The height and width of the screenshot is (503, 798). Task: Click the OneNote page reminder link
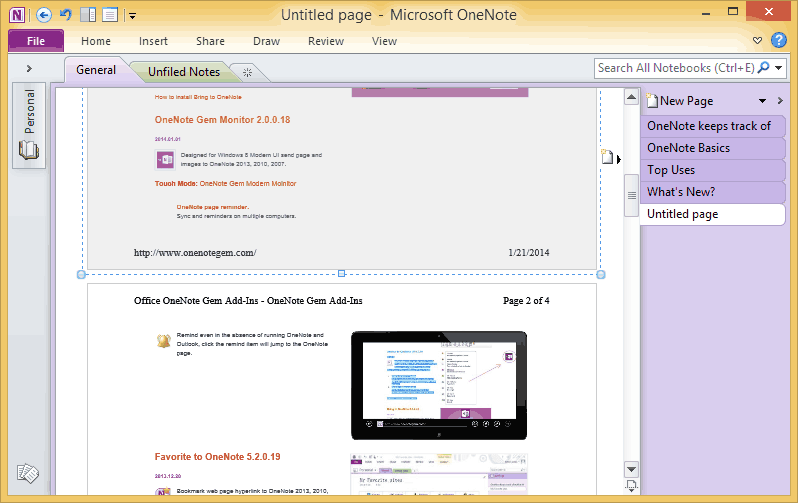(213, 207)
